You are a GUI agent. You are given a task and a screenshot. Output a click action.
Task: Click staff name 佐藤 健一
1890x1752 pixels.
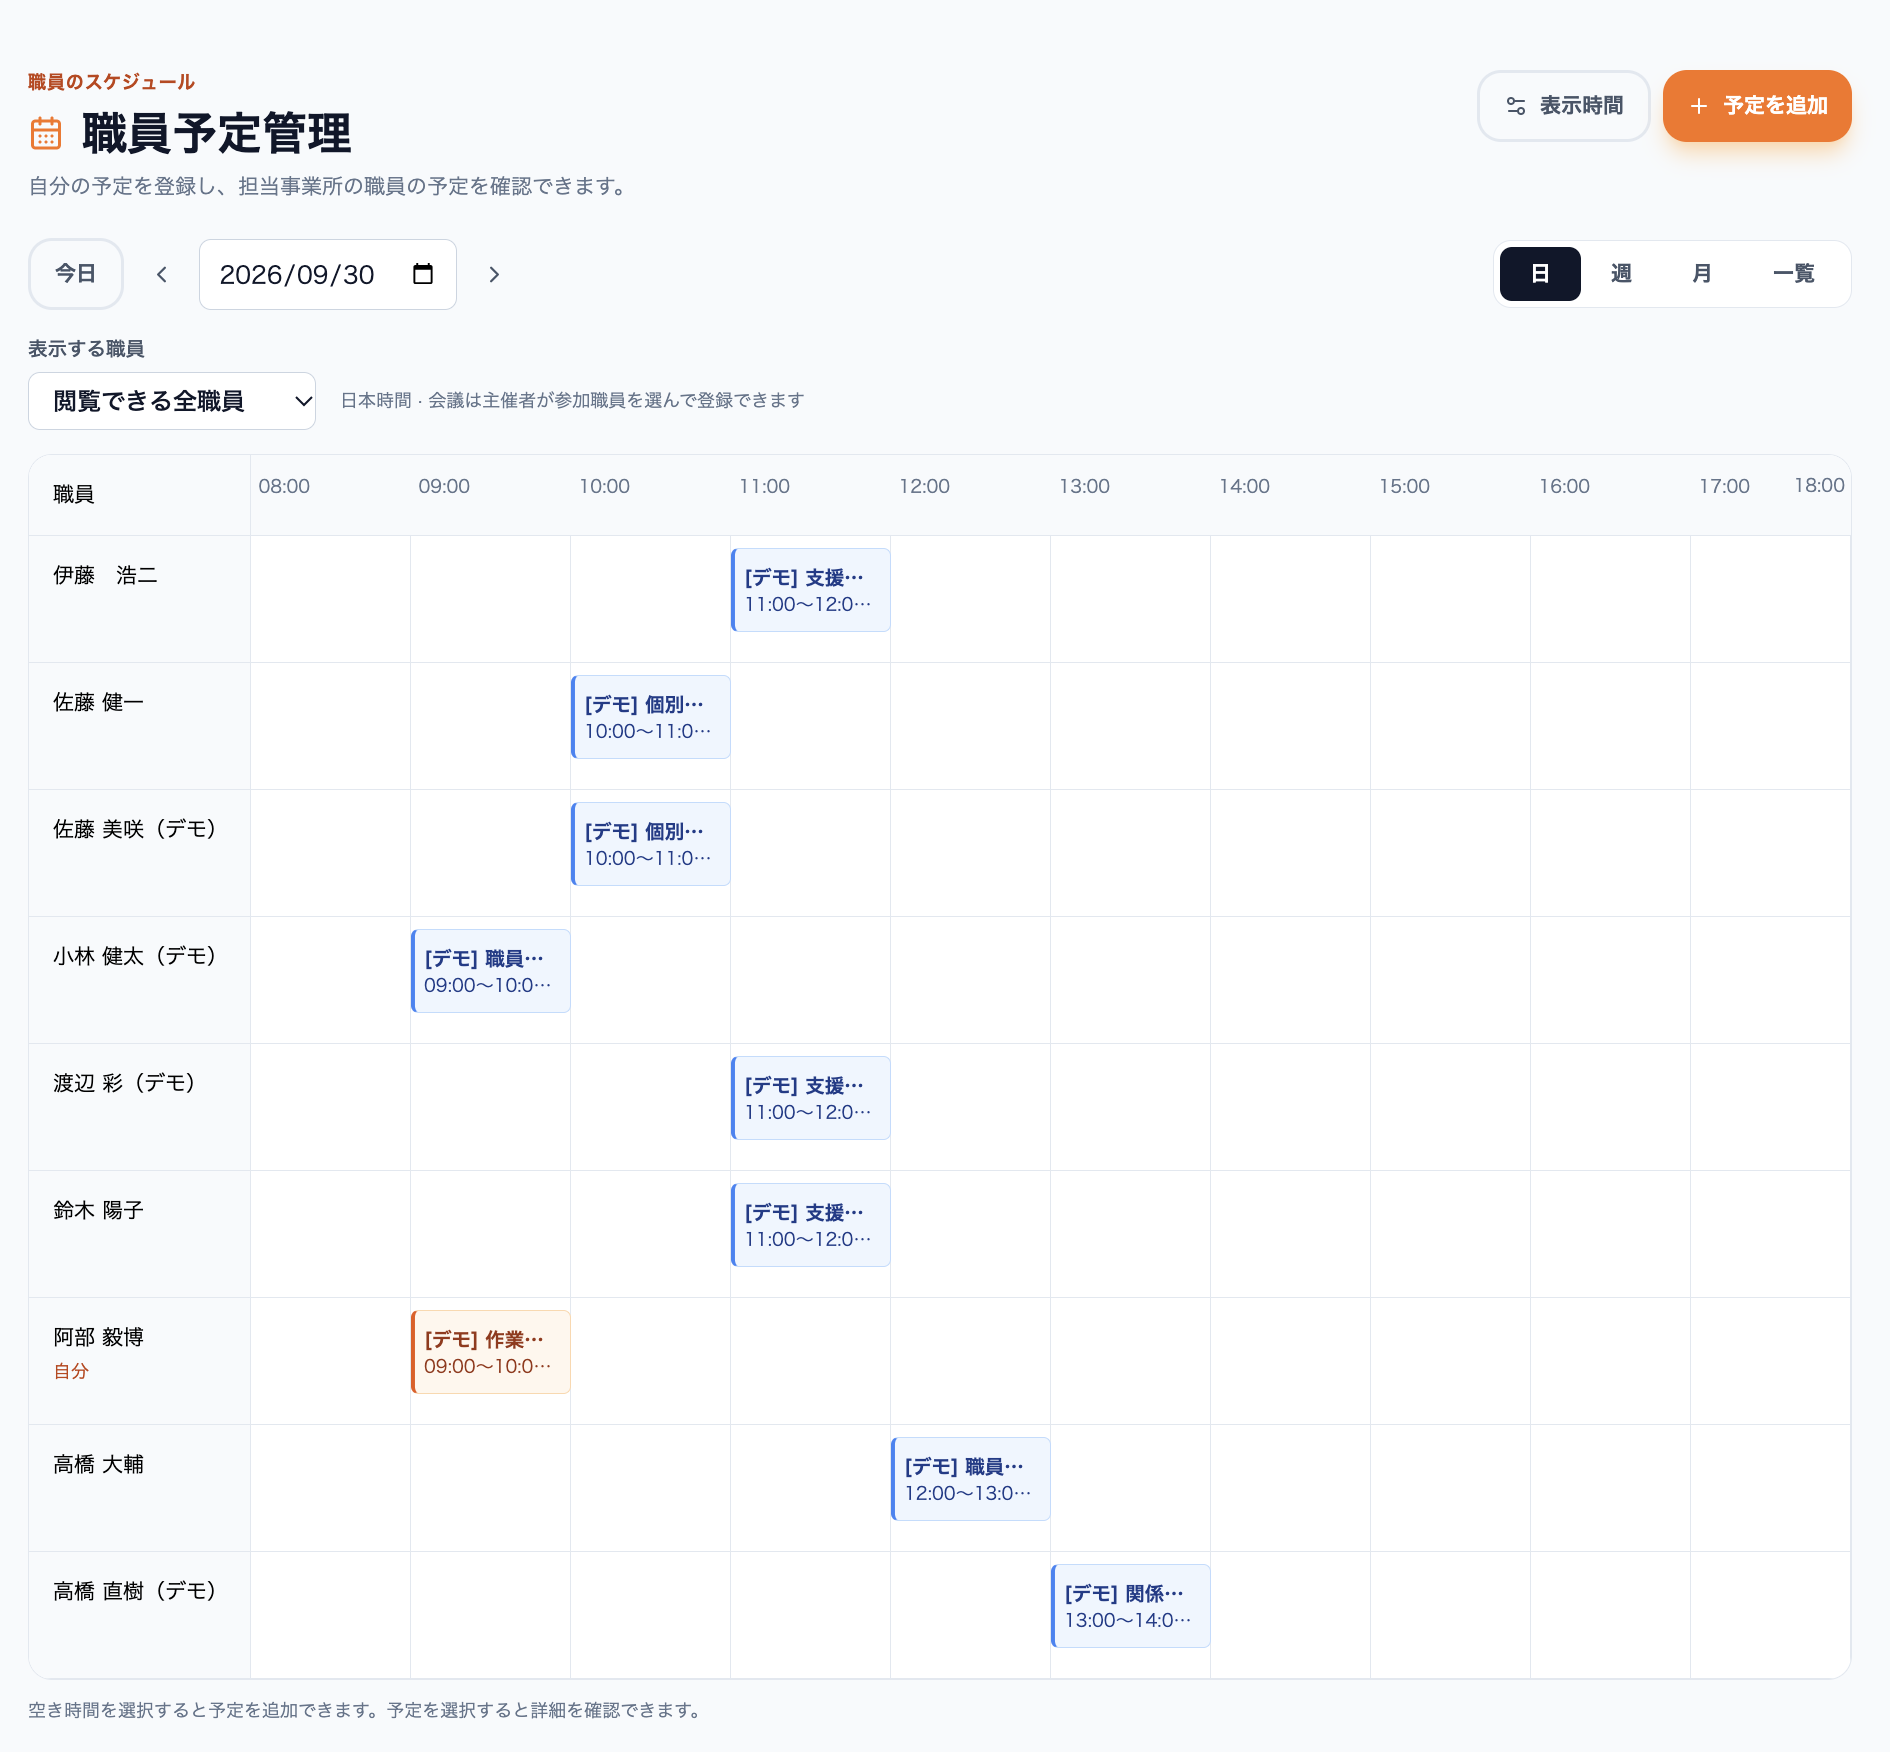tap(98, 702)
